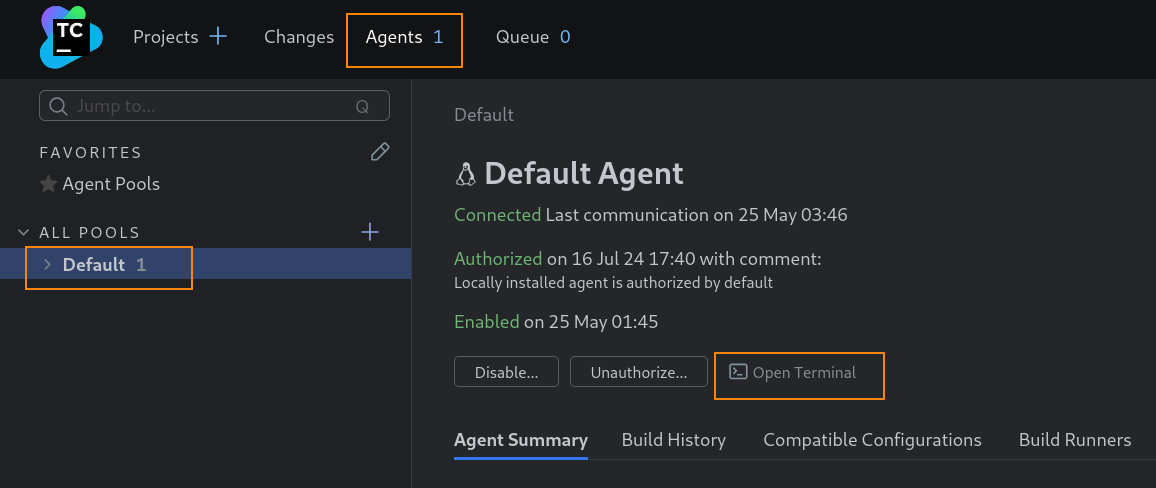
Task: Go to the Changes page
Action: point(298,37)
